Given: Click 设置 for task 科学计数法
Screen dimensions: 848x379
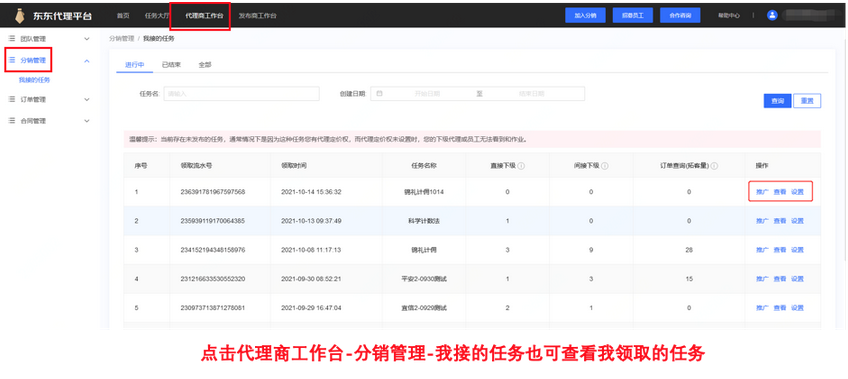Looking at the screenshot, I should pos(797,221).
